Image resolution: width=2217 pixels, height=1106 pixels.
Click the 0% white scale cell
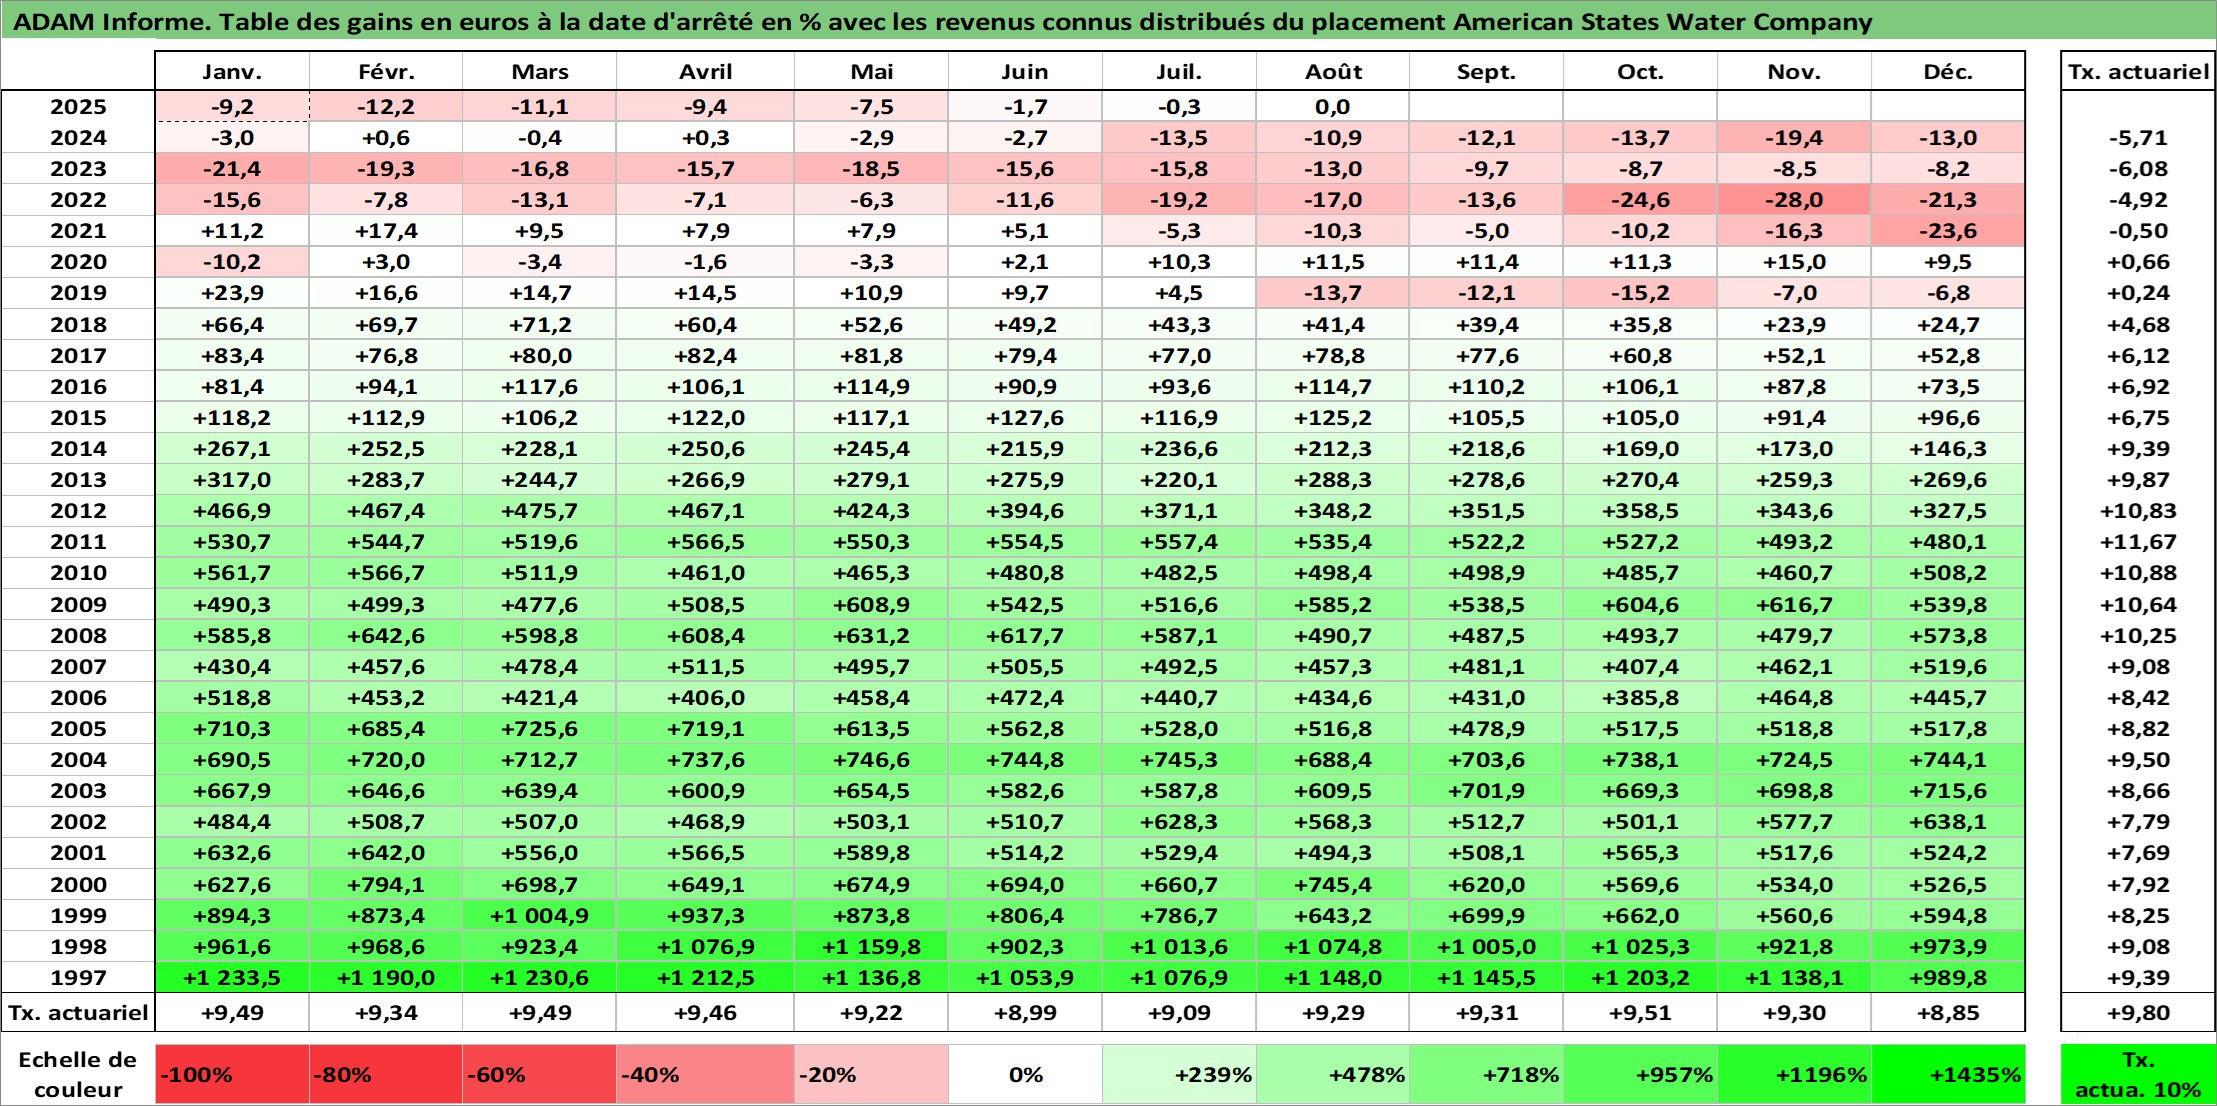1025,1075
